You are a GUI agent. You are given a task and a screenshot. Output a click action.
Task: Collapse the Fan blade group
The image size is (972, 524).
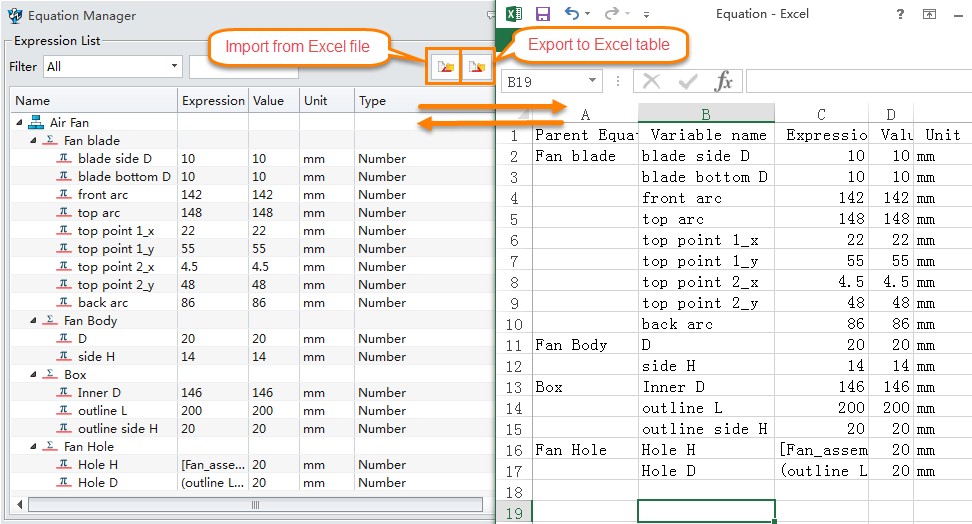coord(33,141)
